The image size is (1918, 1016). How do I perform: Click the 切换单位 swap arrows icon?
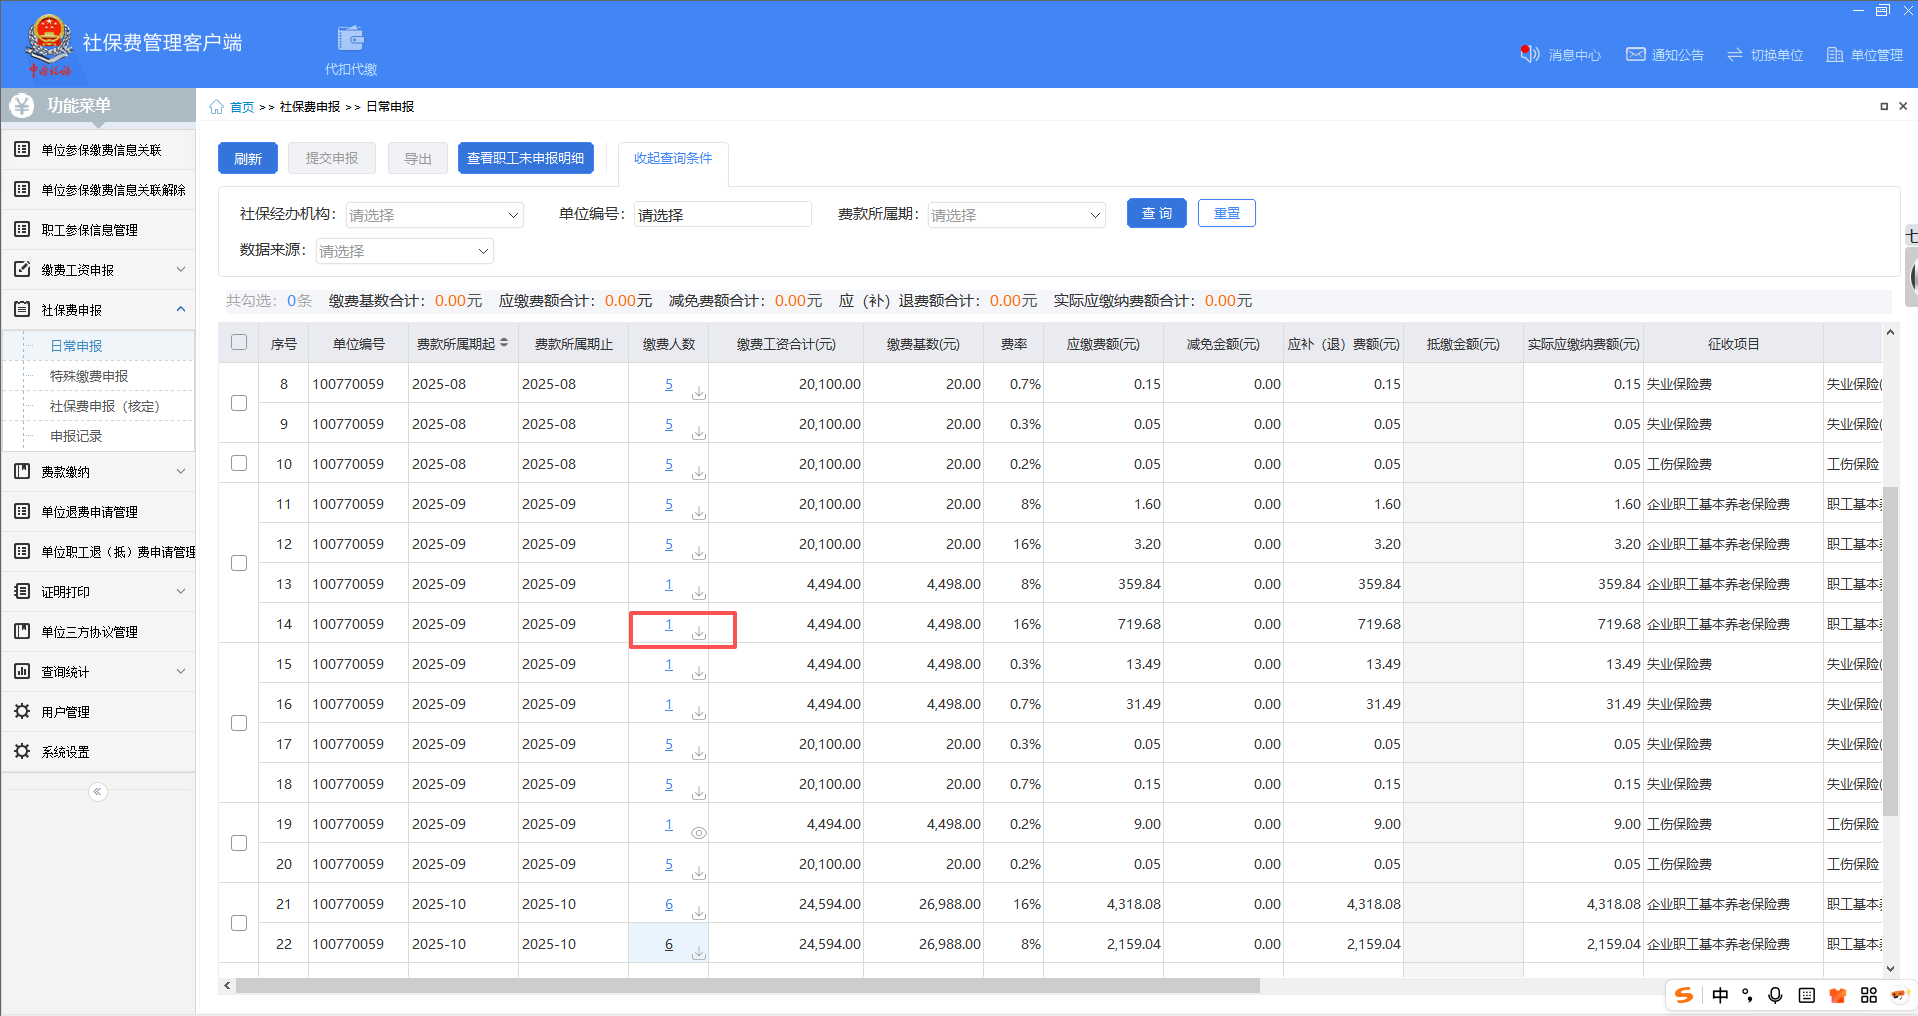[1735, 55]
